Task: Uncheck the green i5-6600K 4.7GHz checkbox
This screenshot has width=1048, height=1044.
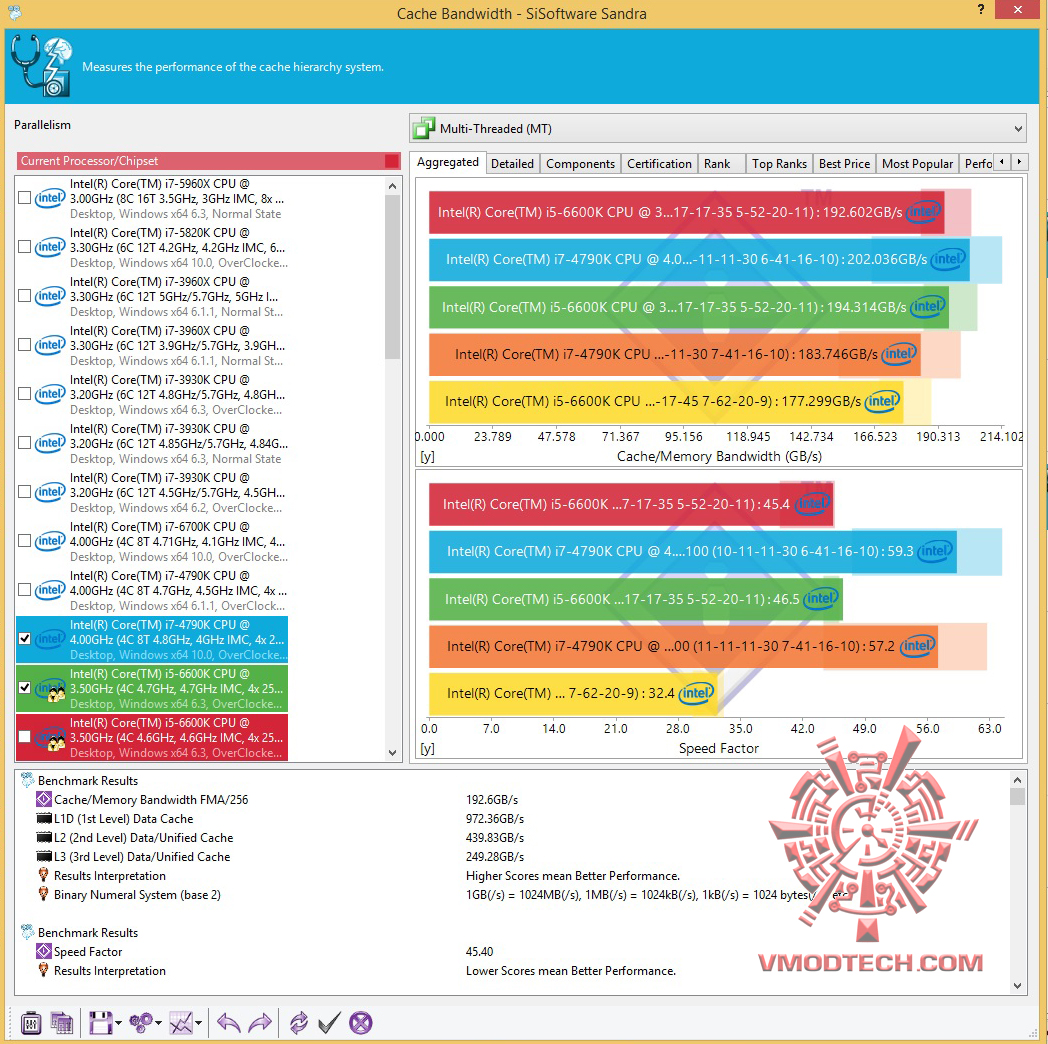Action: (x=25, y=687)
